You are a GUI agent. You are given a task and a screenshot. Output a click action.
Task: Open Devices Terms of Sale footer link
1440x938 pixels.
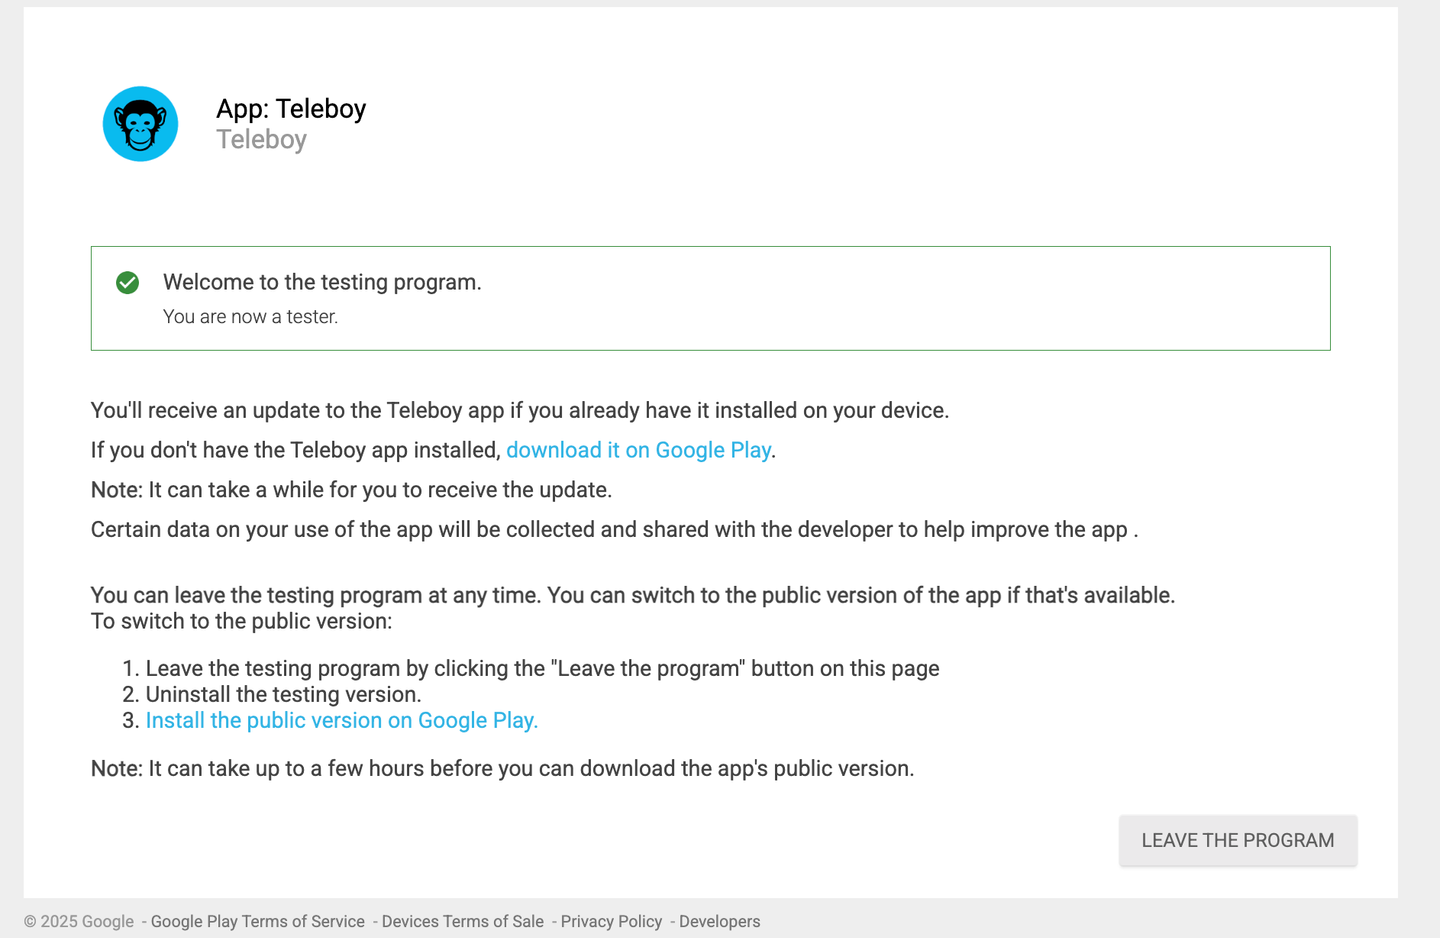click(x=462, y=921)
